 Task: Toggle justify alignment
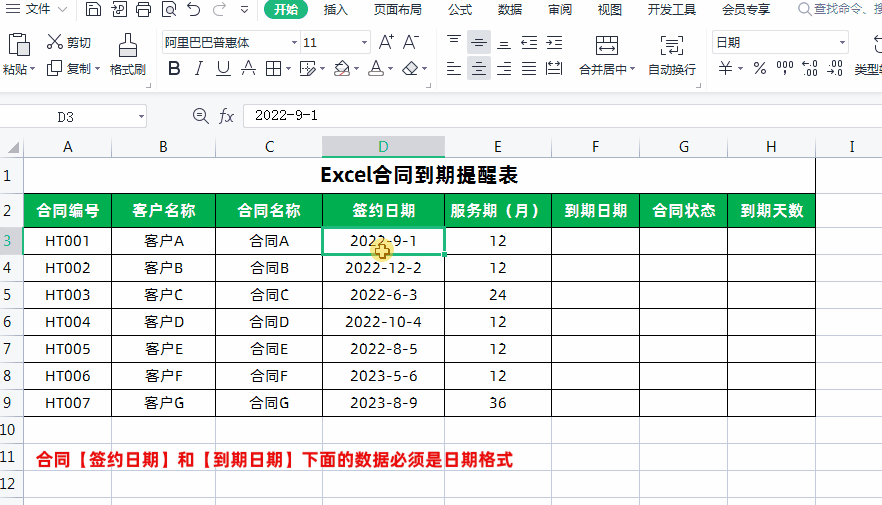point(529,69)
